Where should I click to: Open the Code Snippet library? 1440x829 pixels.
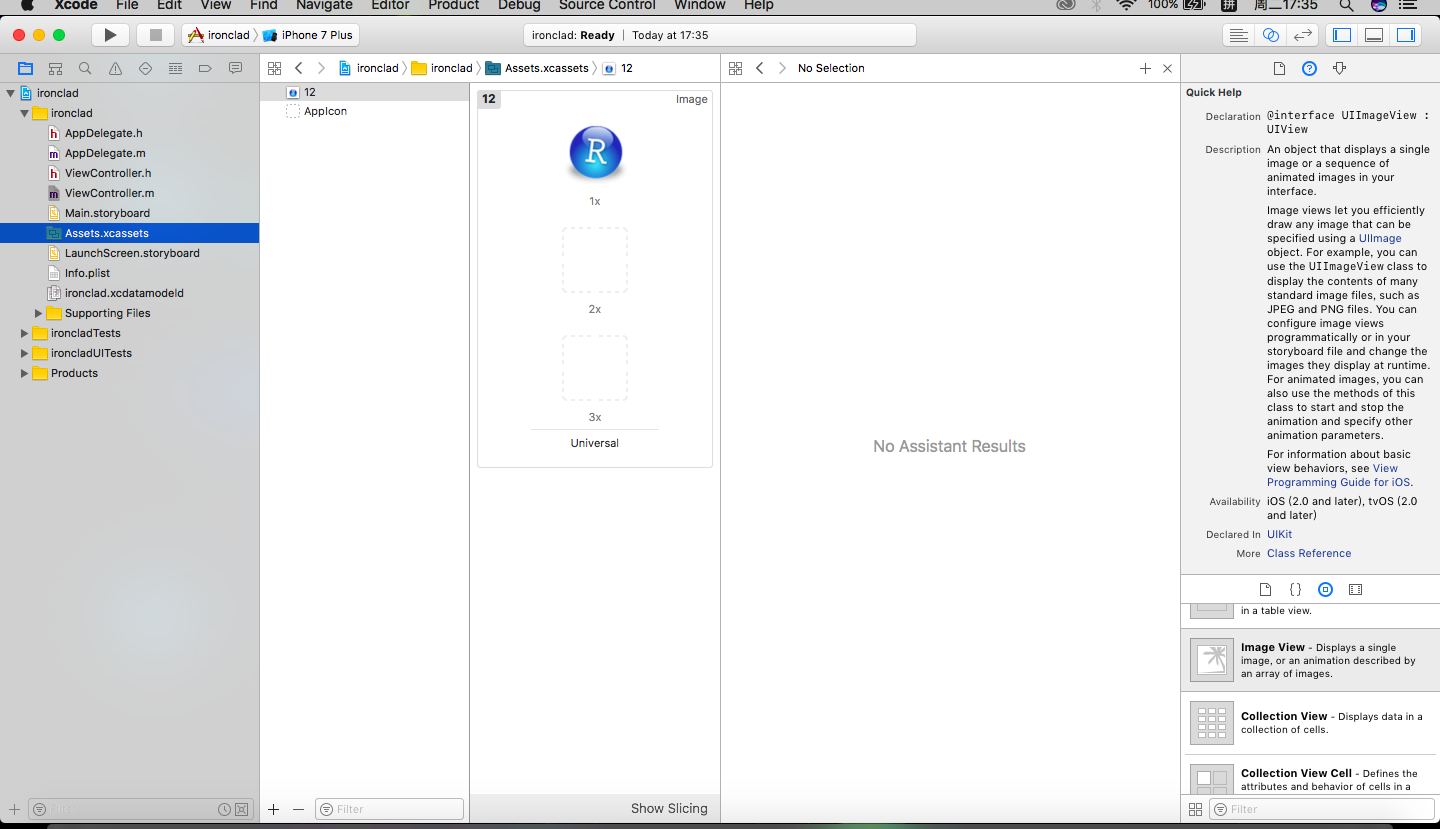coord(1295,589)
